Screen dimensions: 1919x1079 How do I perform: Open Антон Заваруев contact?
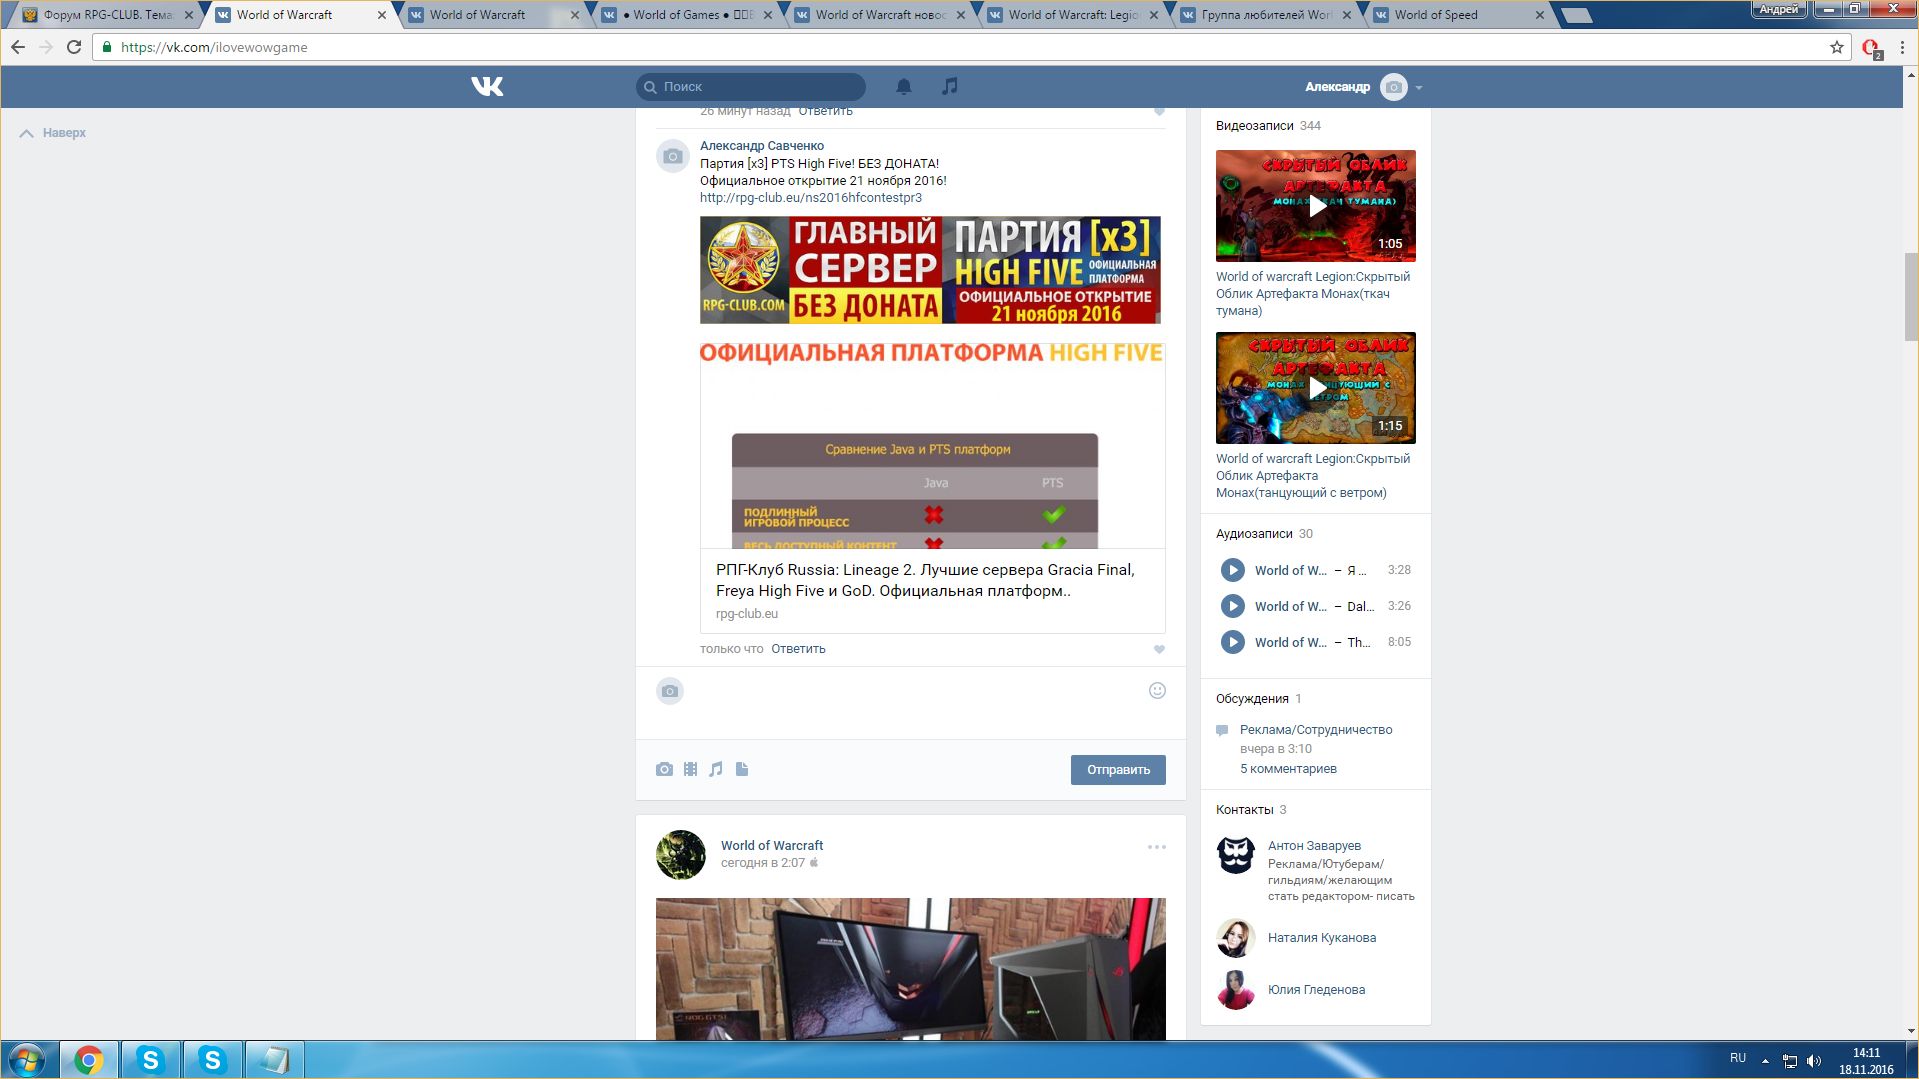(1314, 846)
